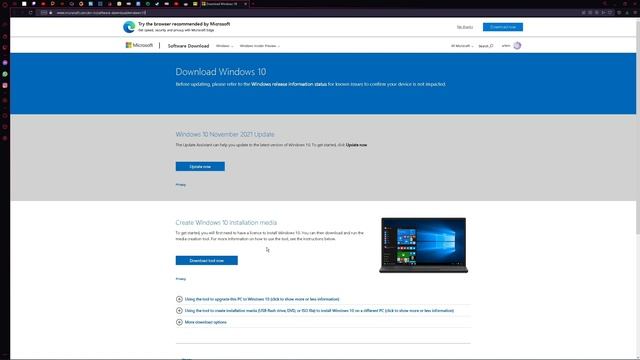Click the page vertical scrollbar

click(638, 127)
